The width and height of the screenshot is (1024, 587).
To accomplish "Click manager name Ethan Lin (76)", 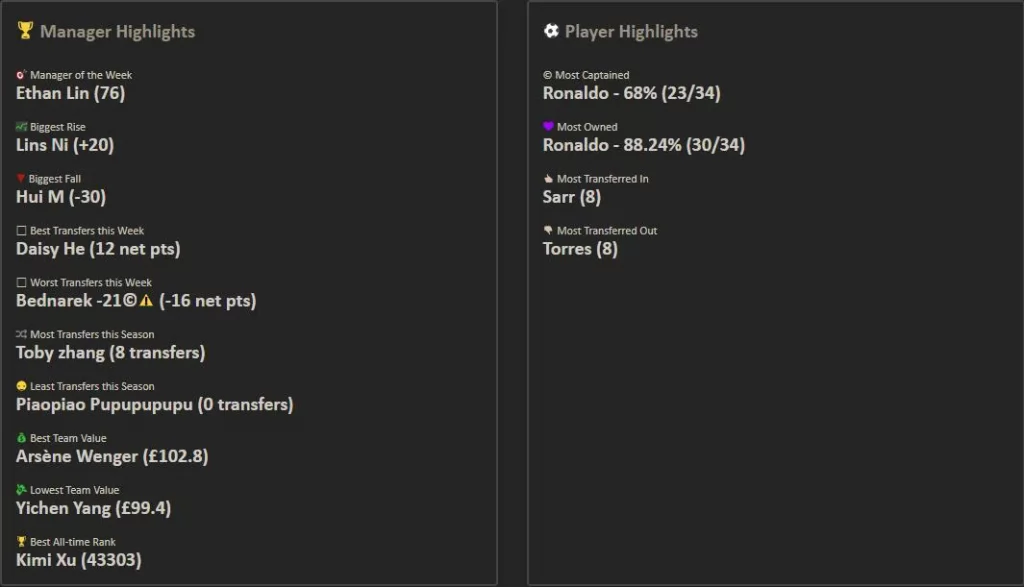I will 70,93.
